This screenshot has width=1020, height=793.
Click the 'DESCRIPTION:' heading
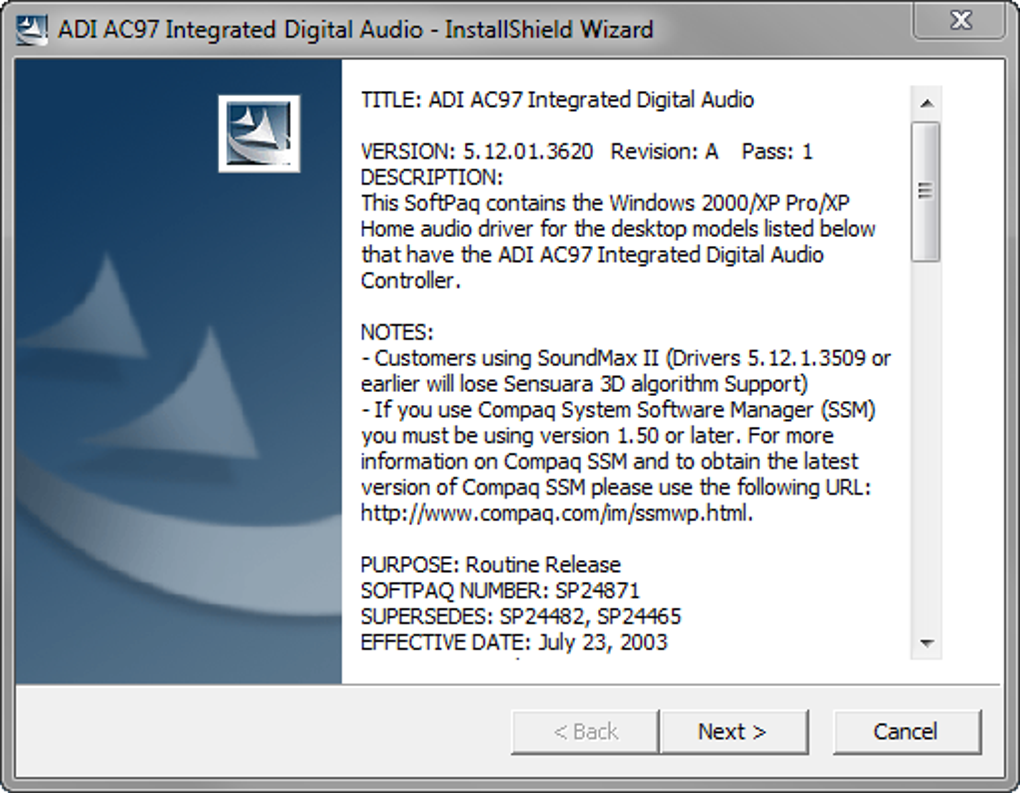point(432,178)
